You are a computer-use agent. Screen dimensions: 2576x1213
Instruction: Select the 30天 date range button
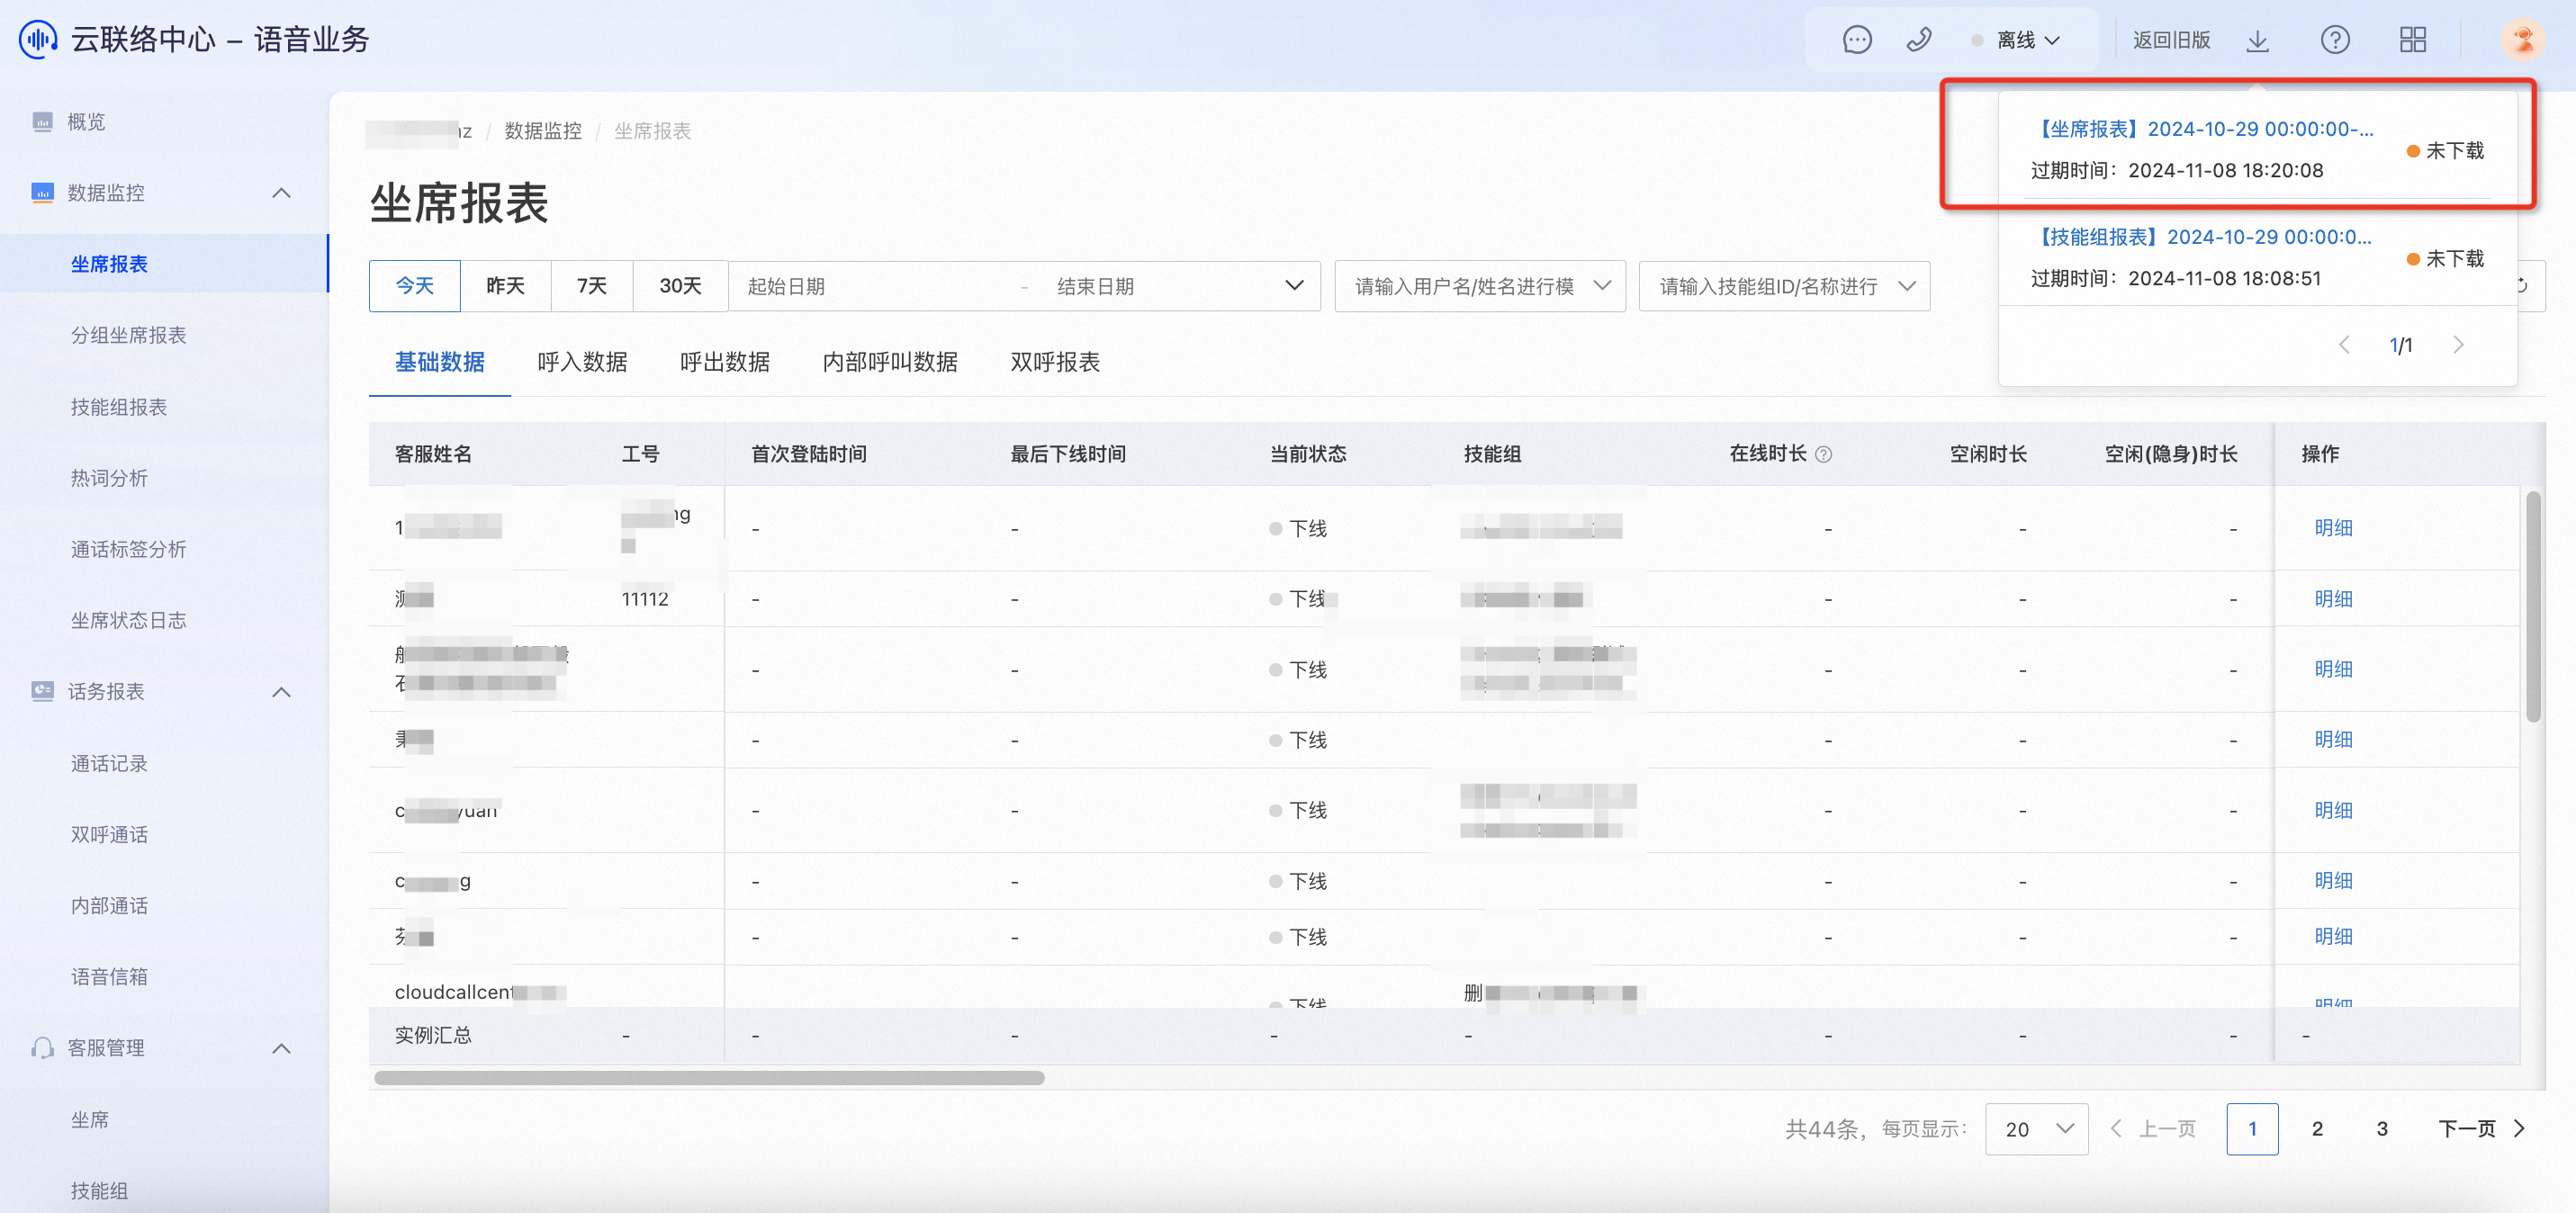coord(680,286)
